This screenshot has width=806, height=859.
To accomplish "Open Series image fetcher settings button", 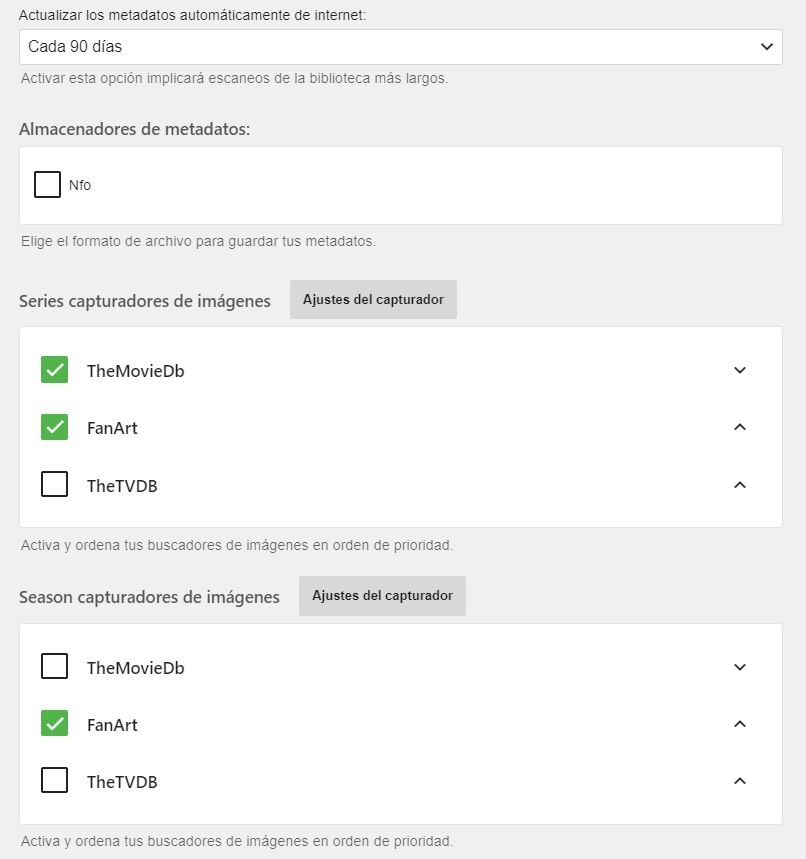I will point(373,300).
